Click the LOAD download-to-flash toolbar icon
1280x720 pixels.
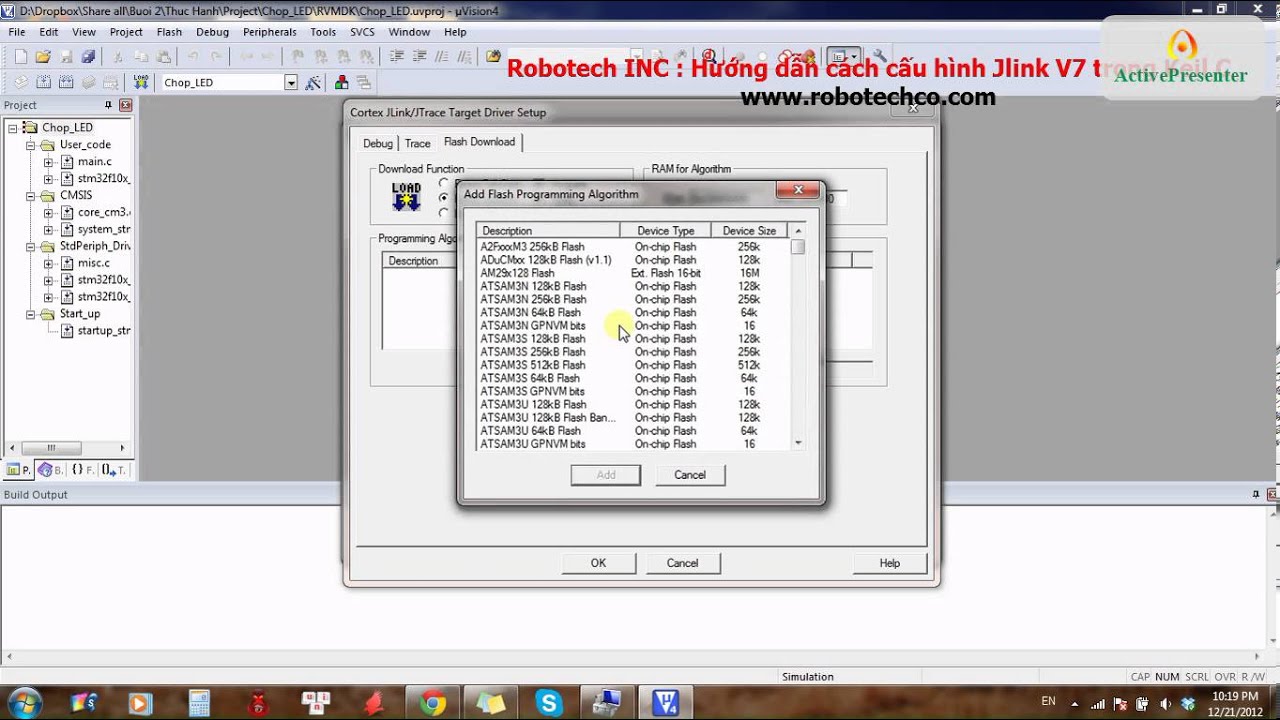pyautogui.click(x=141, y=82)
